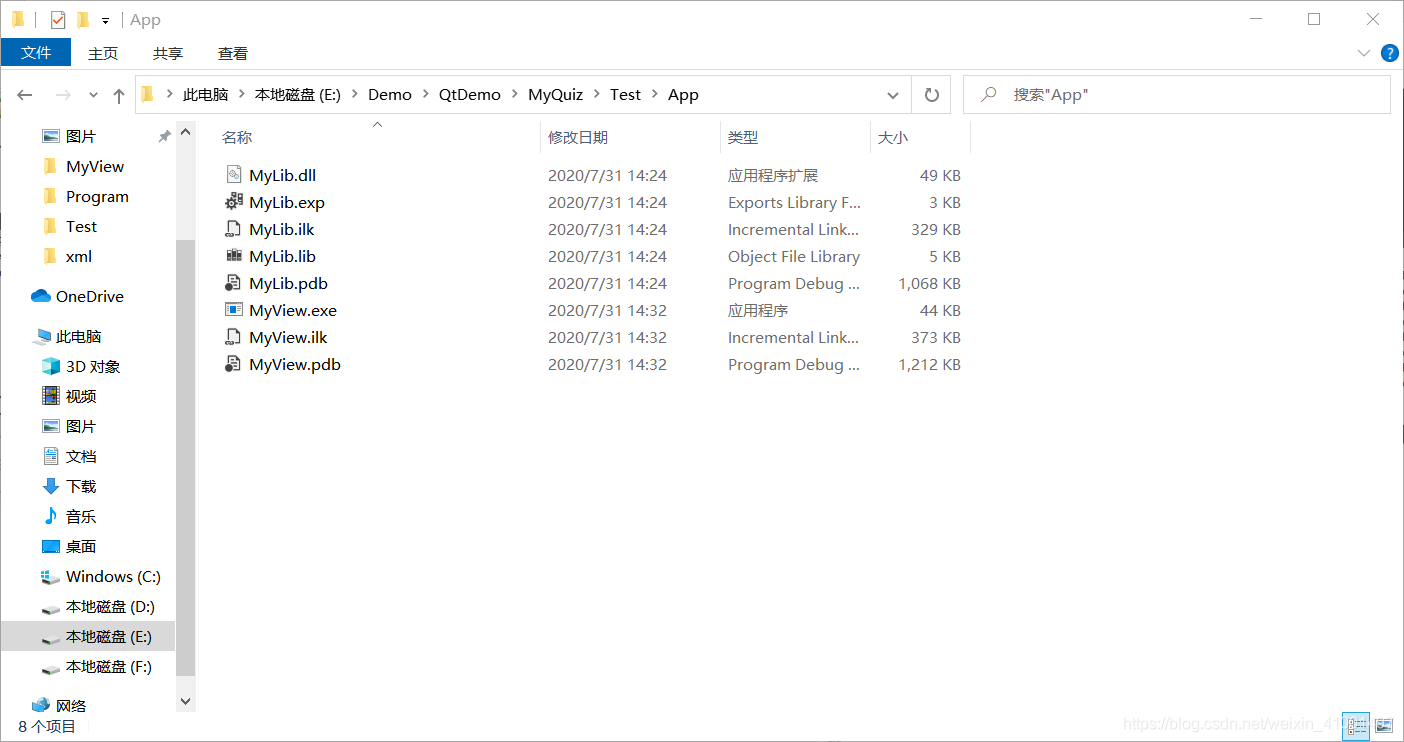
Task: Switch to large icons view layout
Action: (x=1384, y=726)
